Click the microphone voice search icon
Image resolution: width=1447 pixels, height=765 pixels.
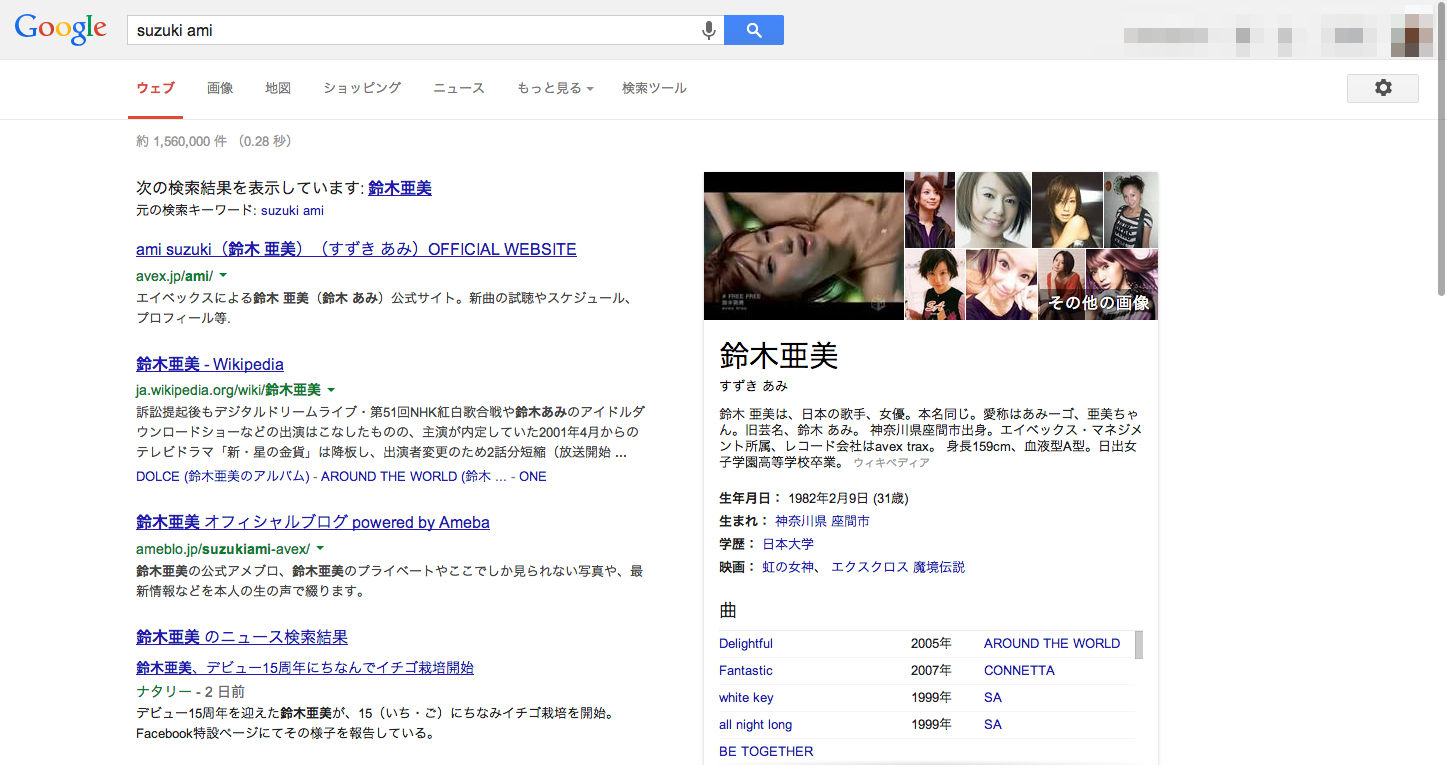click(709, 30)
